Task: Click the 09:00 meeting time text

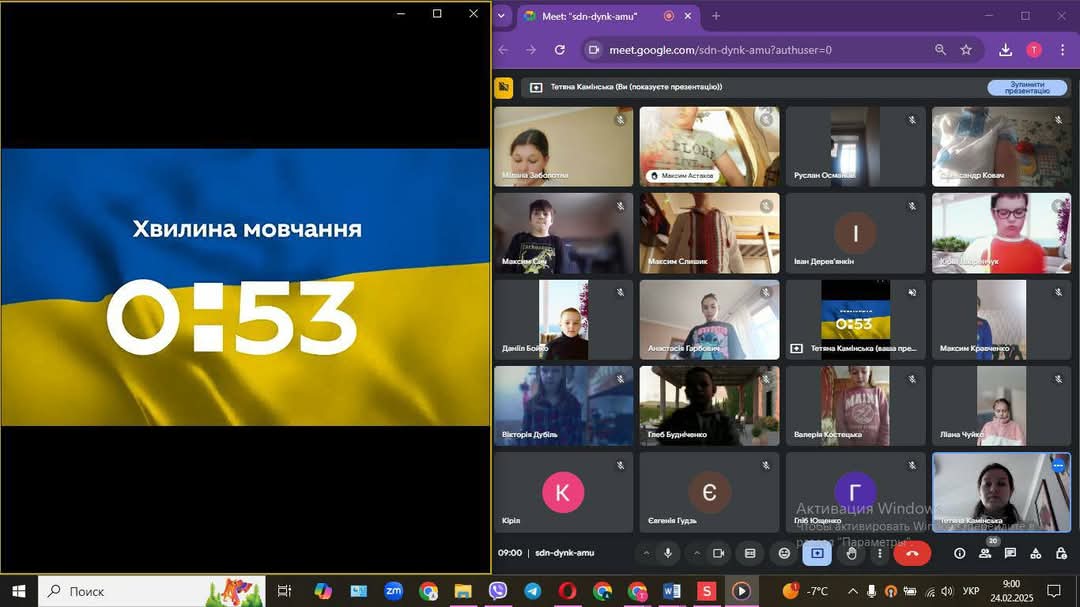Action: 510,553
